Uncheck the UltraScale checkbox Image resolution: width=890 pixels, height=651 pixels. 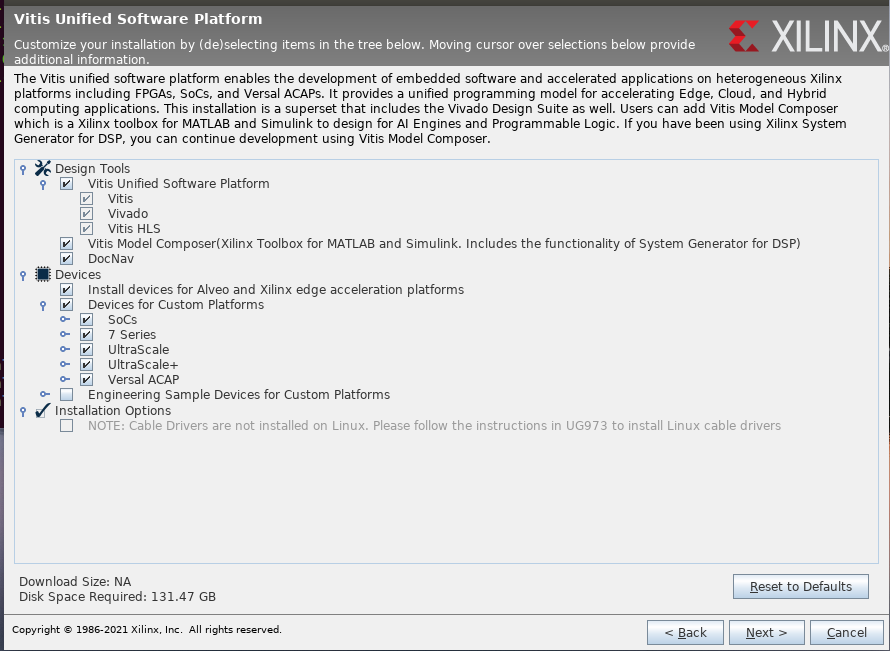(x=86, y=350)
